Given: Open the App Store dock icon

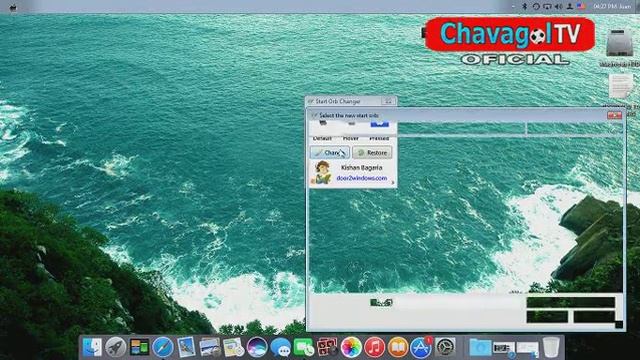Looking at the screenshot, I should (x=421, y=347).
